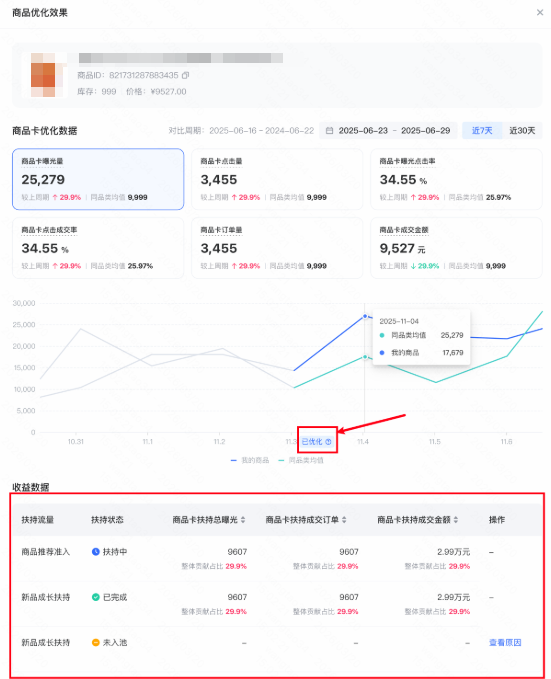This screenshot has width=551, height=679.
Task: Click the 已完成 row 2.99万元 amount
Action: click(x=453, y=597)
